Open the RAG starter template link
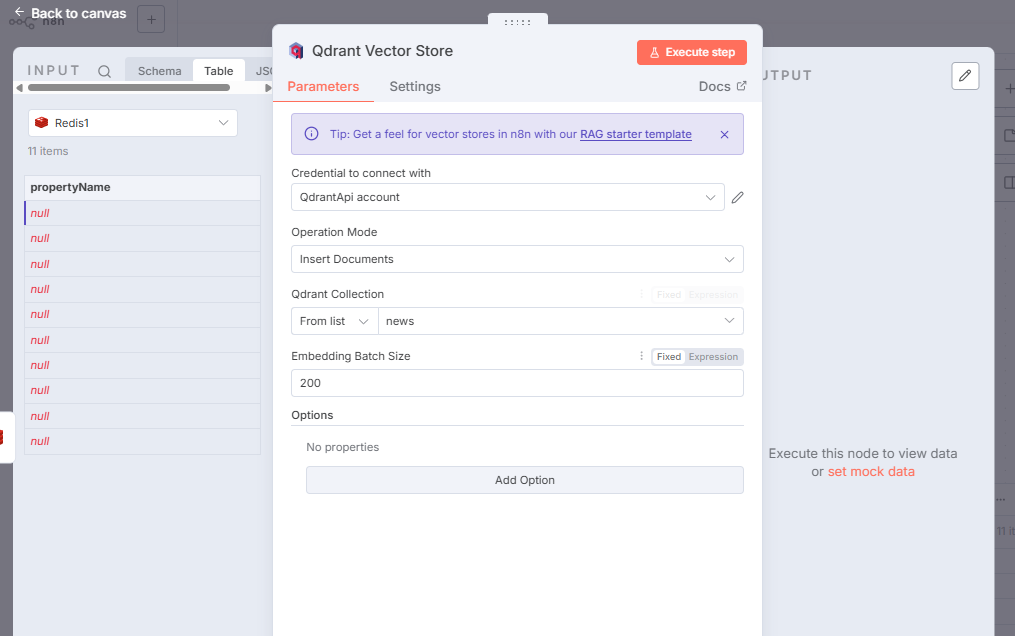The width and height of the screenshot is (1015, 636). [636, 134]
